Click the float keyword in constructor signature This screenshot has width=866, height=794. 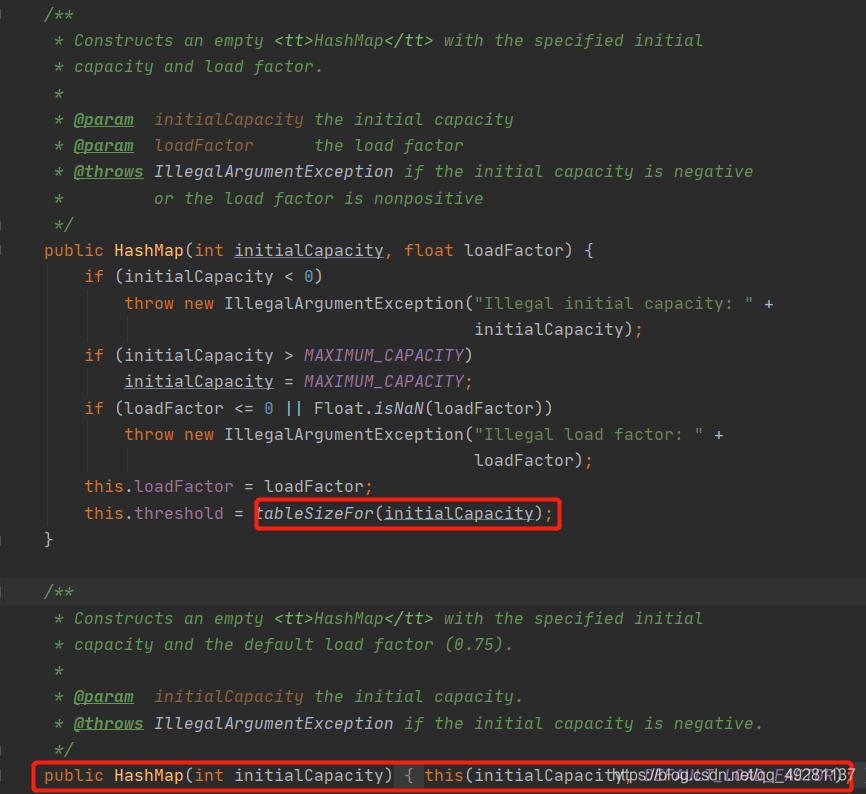click(429, 251)
